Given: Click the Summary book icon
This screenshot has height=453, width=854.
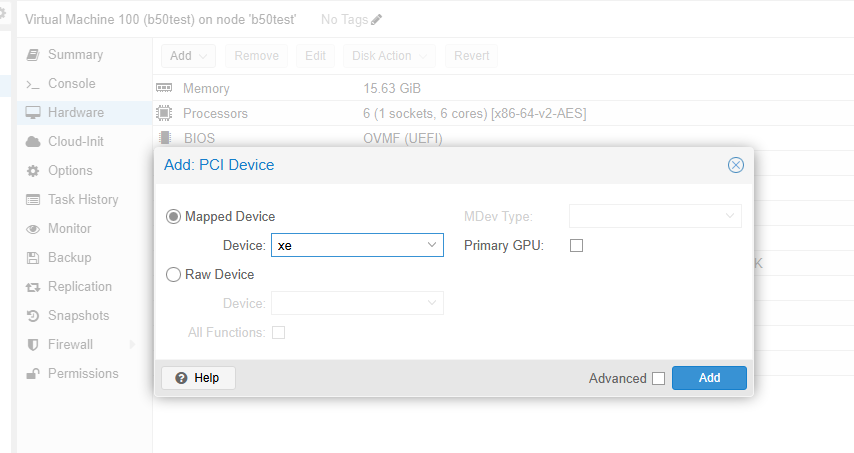Looking at the screenshot, I should (33, 55).
